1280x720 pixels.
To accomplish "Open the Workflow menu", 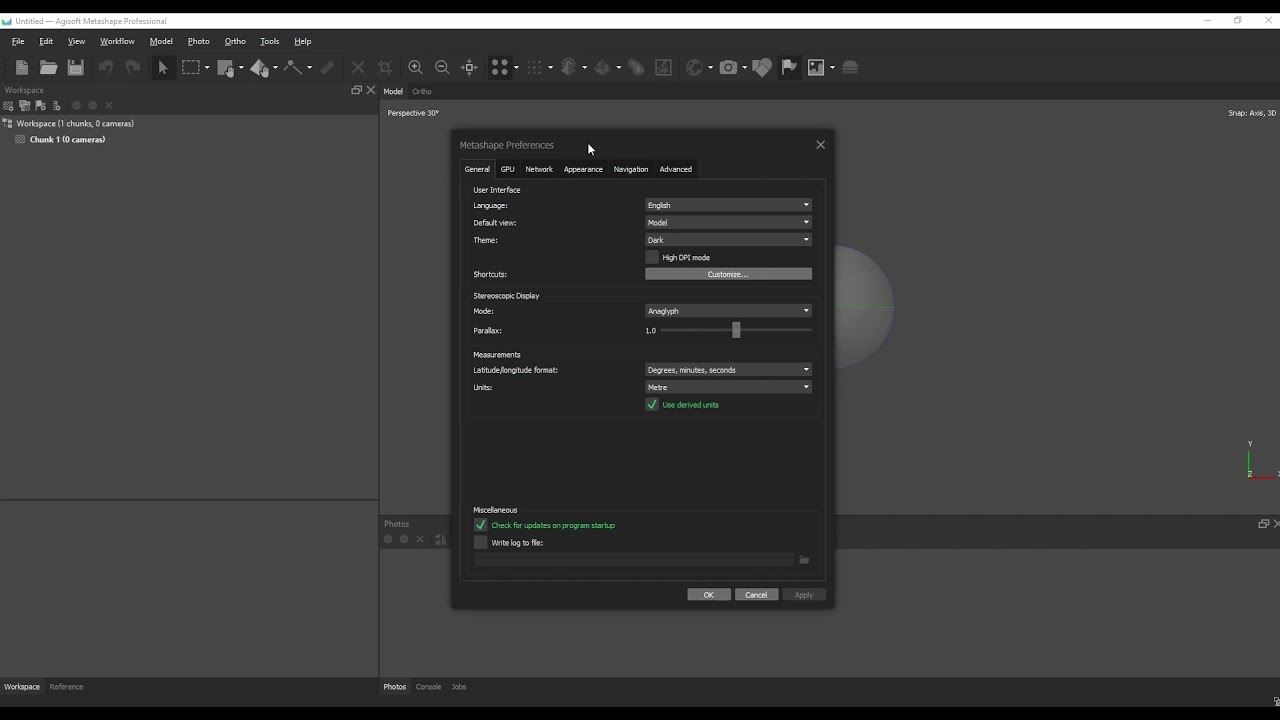I will pyautogui.click(x=117, y=41).
